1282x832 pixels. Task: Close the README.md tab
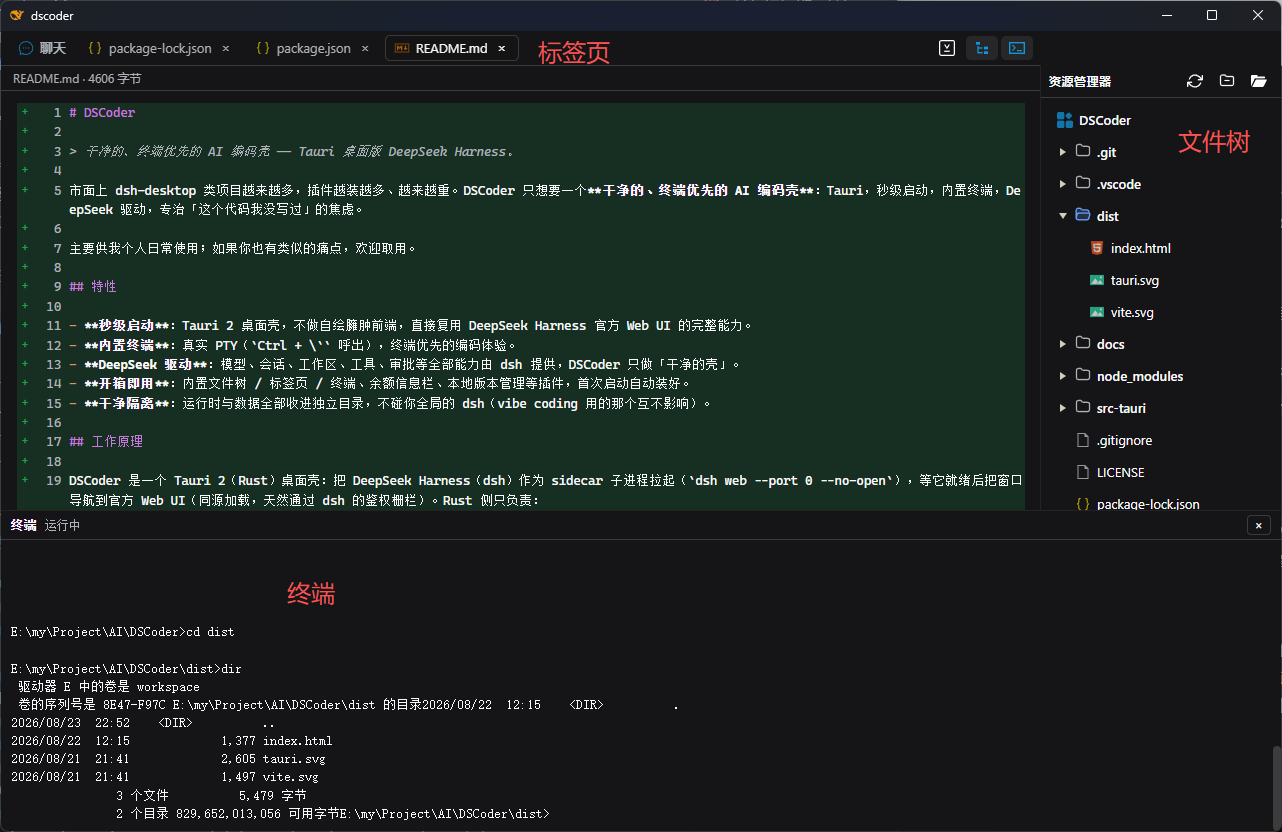click(x=502, y=48)
